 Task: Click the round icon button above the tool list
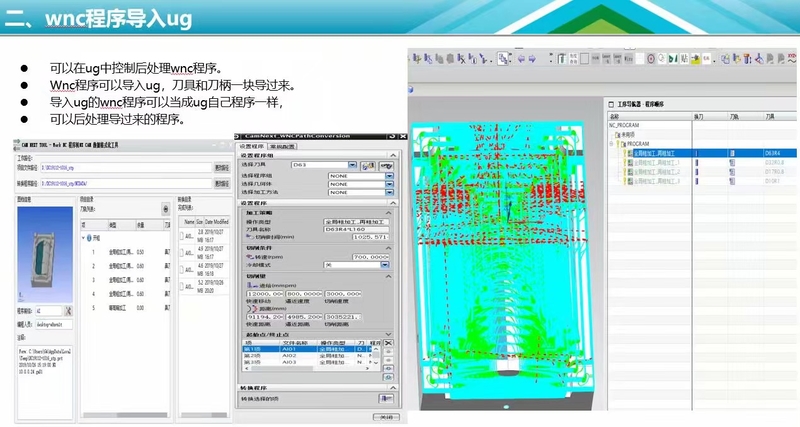[165, 209]
